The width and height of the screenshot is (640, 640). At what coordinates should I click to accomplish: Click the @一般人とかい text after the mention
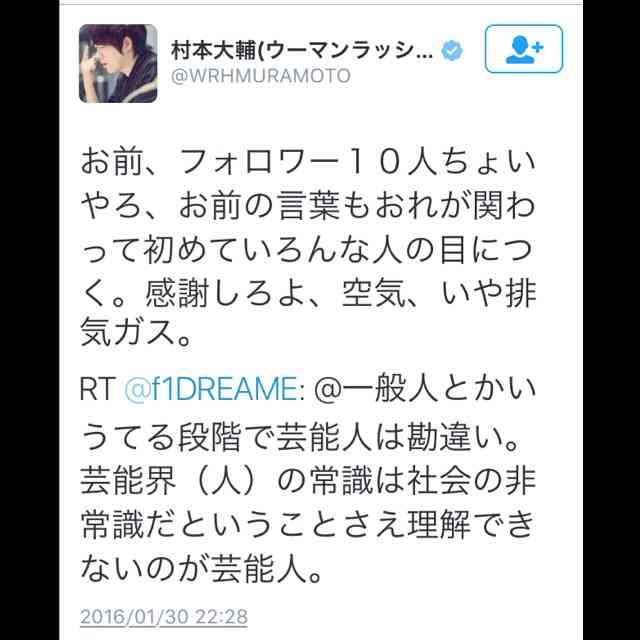click(x=424, y=389)
